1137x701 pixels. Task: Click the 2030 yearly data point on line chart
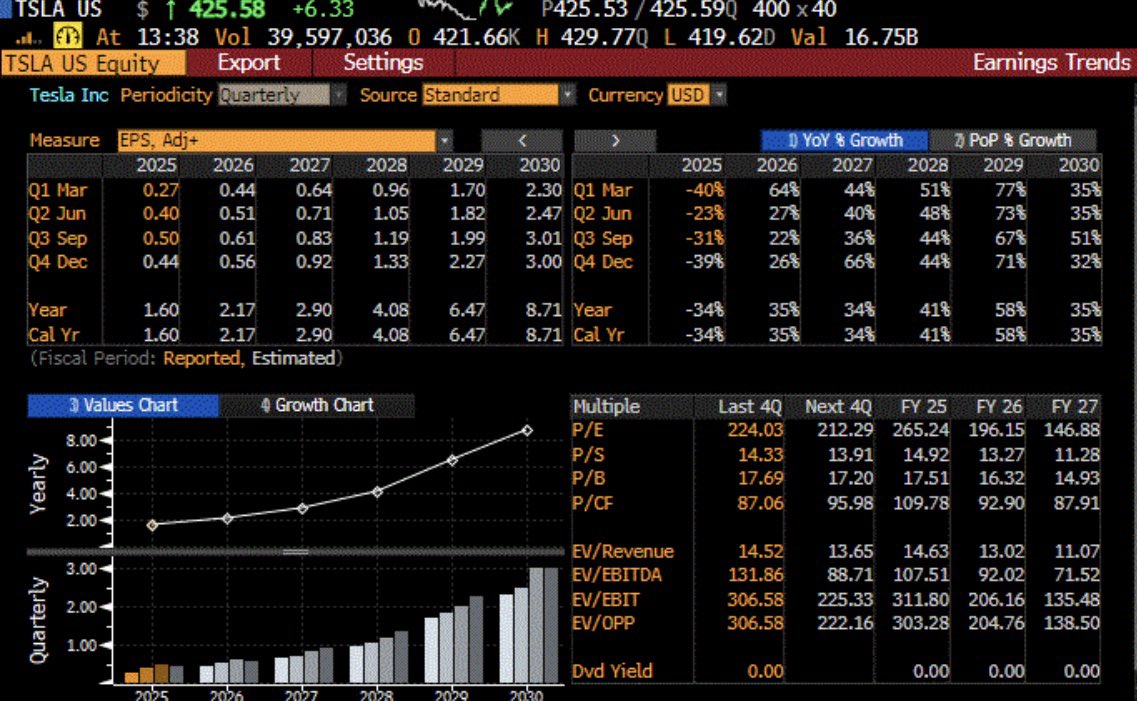point(527,430)
